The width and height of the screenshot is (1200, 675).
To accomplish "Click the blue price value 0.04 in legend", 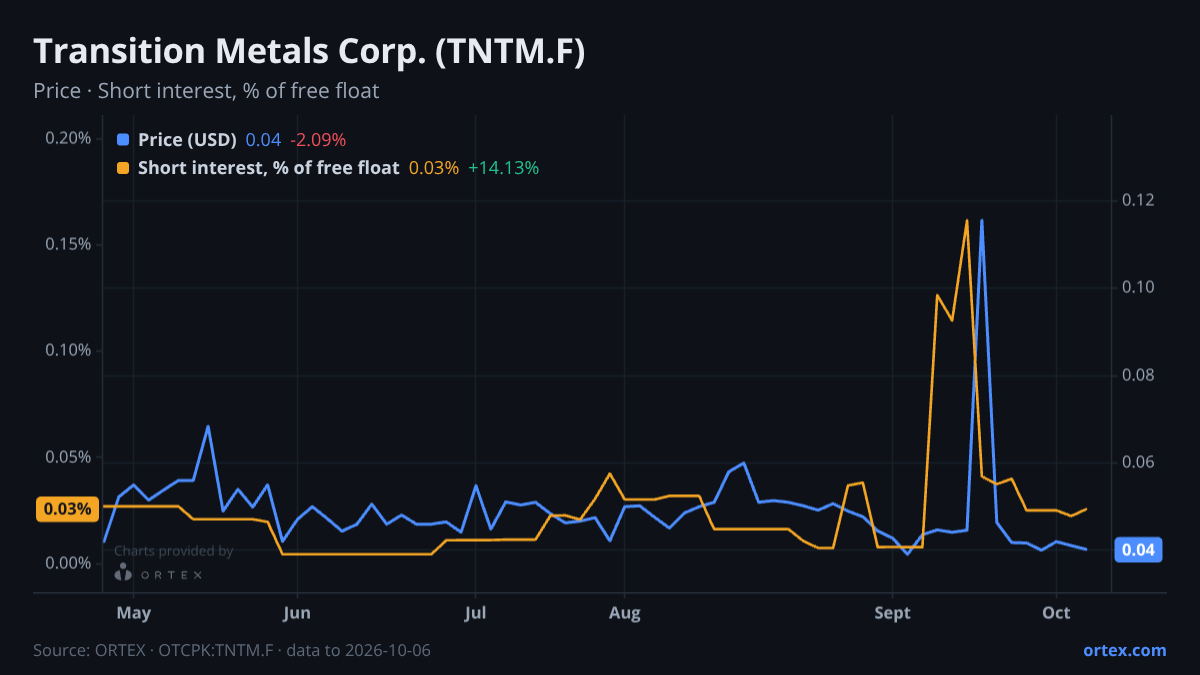I will (263, 140).
